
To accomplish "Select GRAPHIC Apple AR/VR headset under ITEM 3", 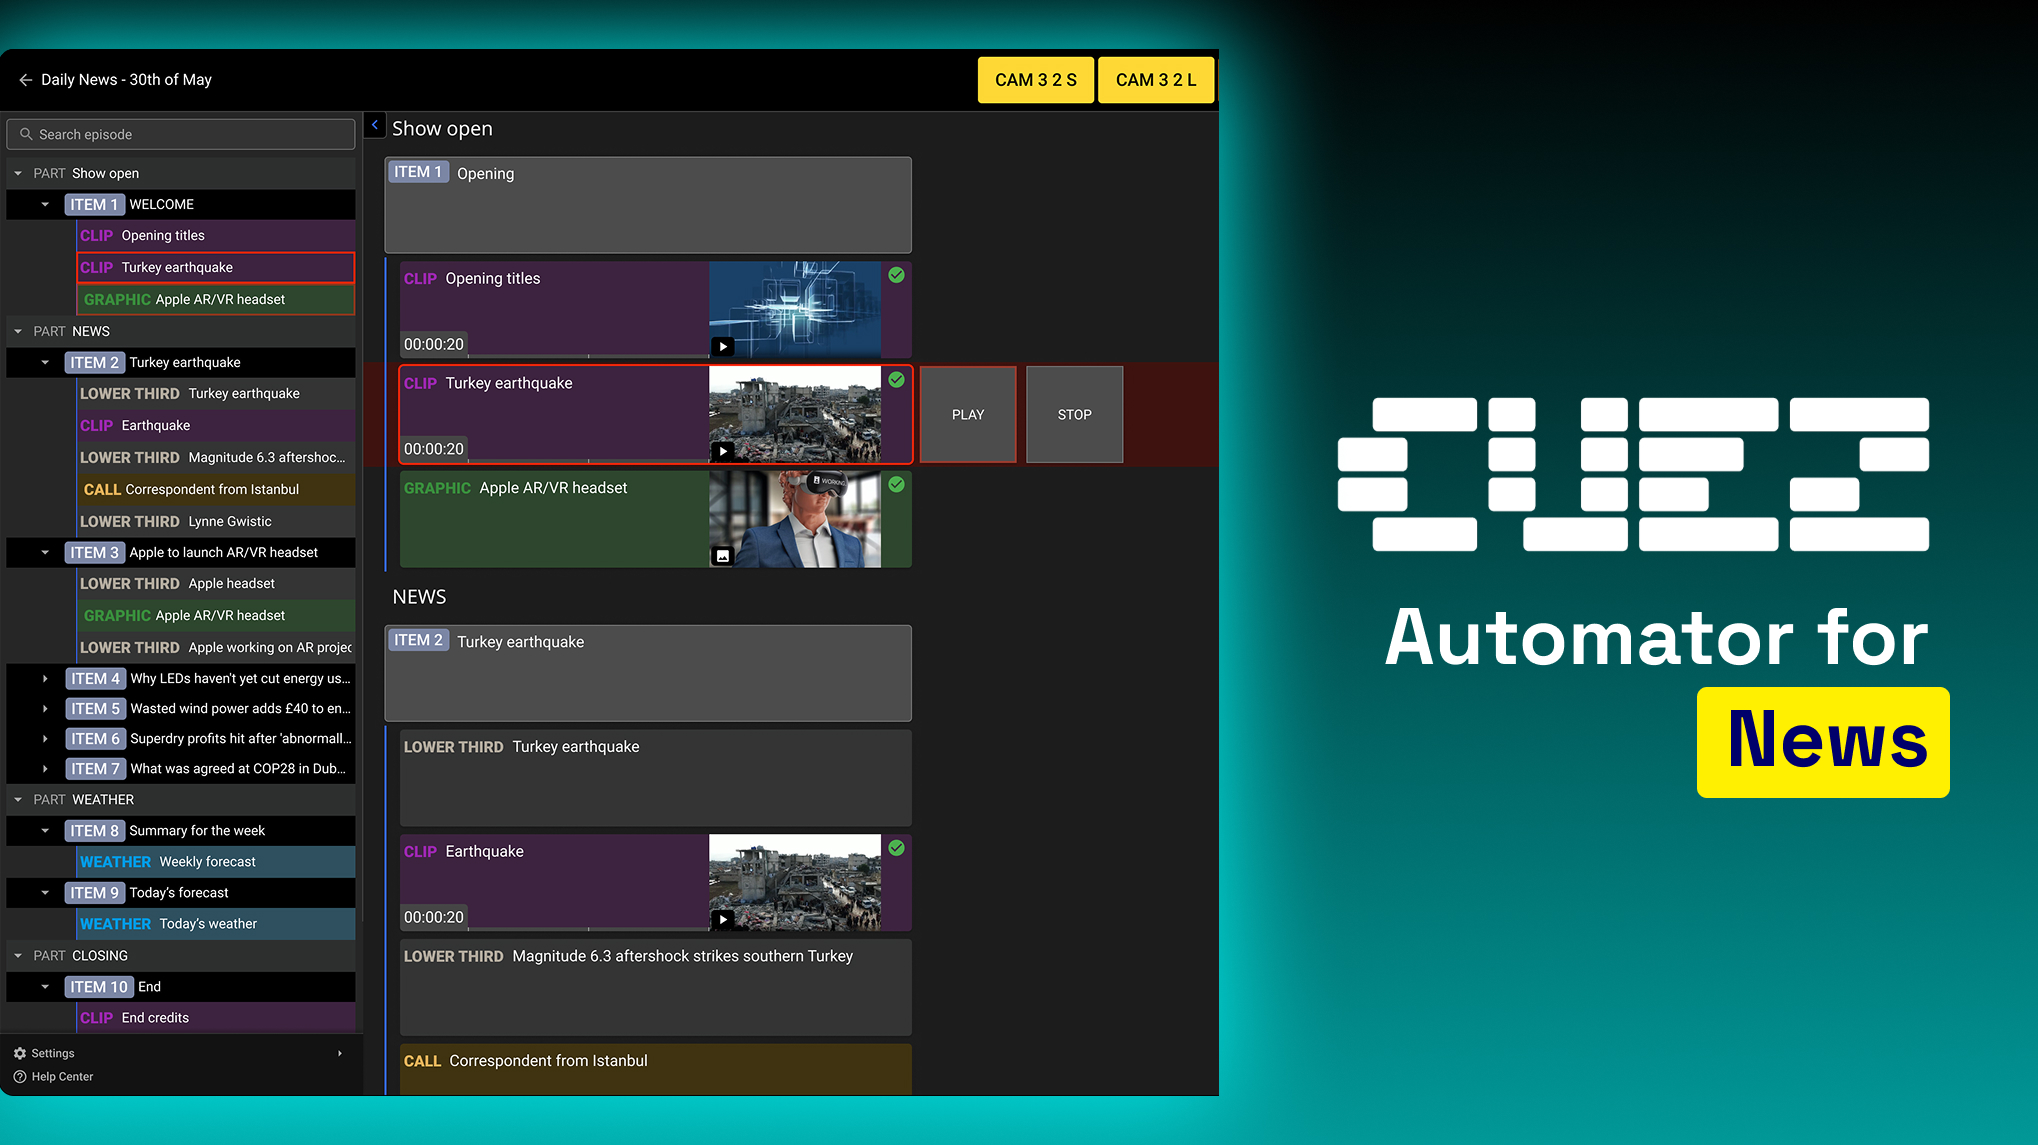I will coord(216,615).
